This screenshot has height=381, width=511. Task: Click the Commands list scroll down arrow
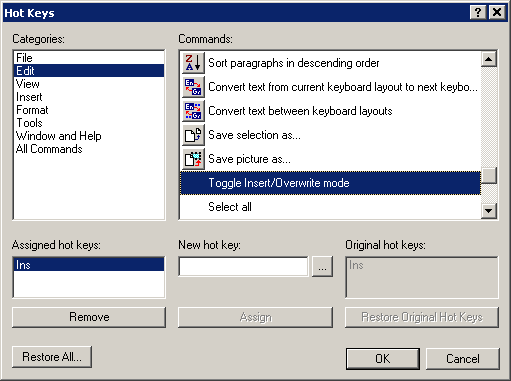(x=489, y=211)
